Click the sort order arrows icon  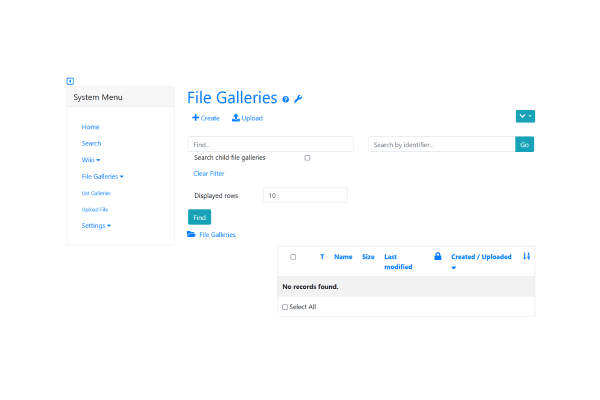click(527, 257)
